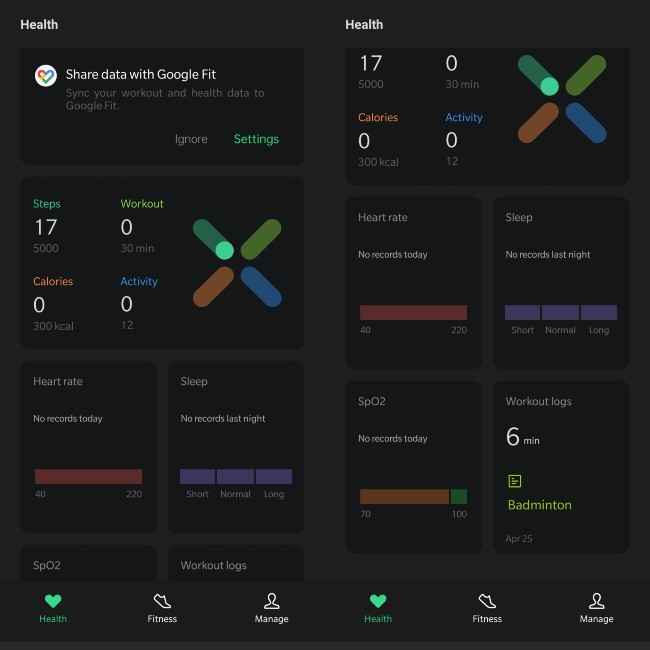Tap Long sleep segment in right screen
Screen dimensions: 650x650
599,312
